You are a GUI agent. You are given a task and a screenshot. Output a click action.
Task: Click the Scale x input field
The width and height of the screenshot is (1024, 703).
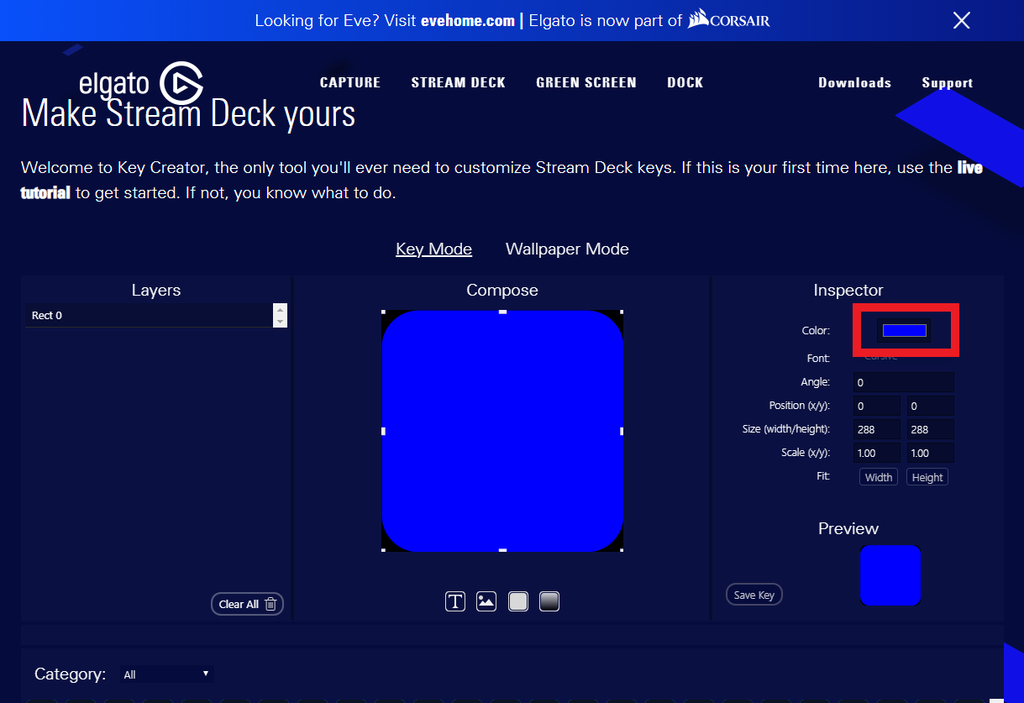click(877, 453)
